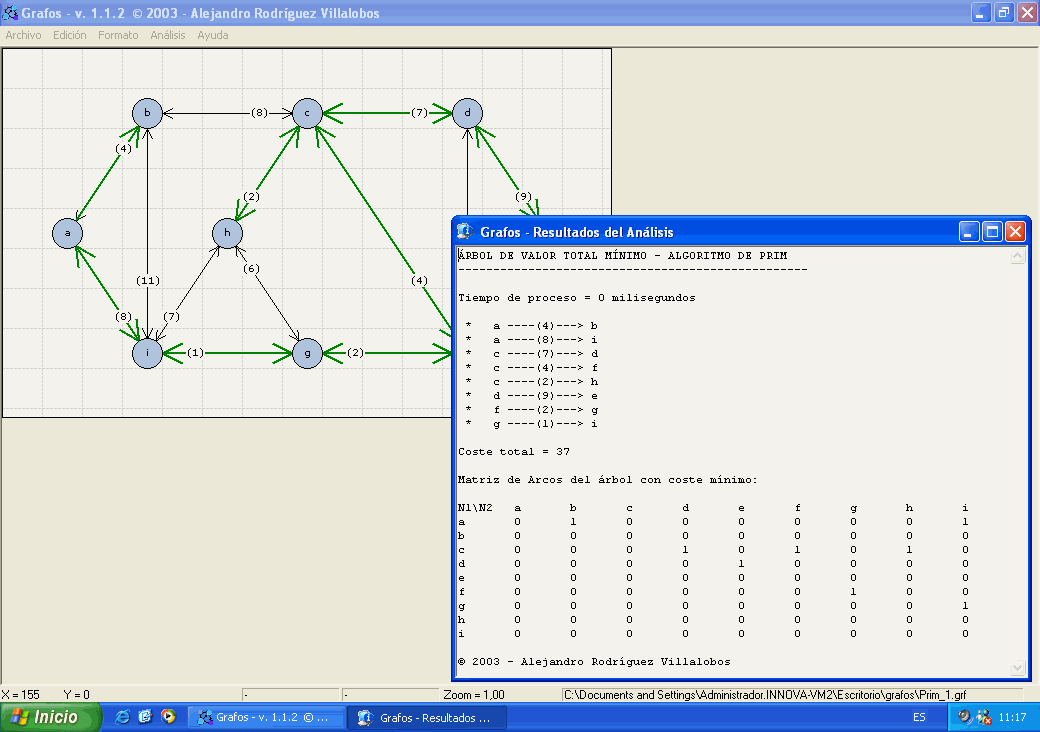Launch Internet Explorer from quick launch

tap(123, 717)
